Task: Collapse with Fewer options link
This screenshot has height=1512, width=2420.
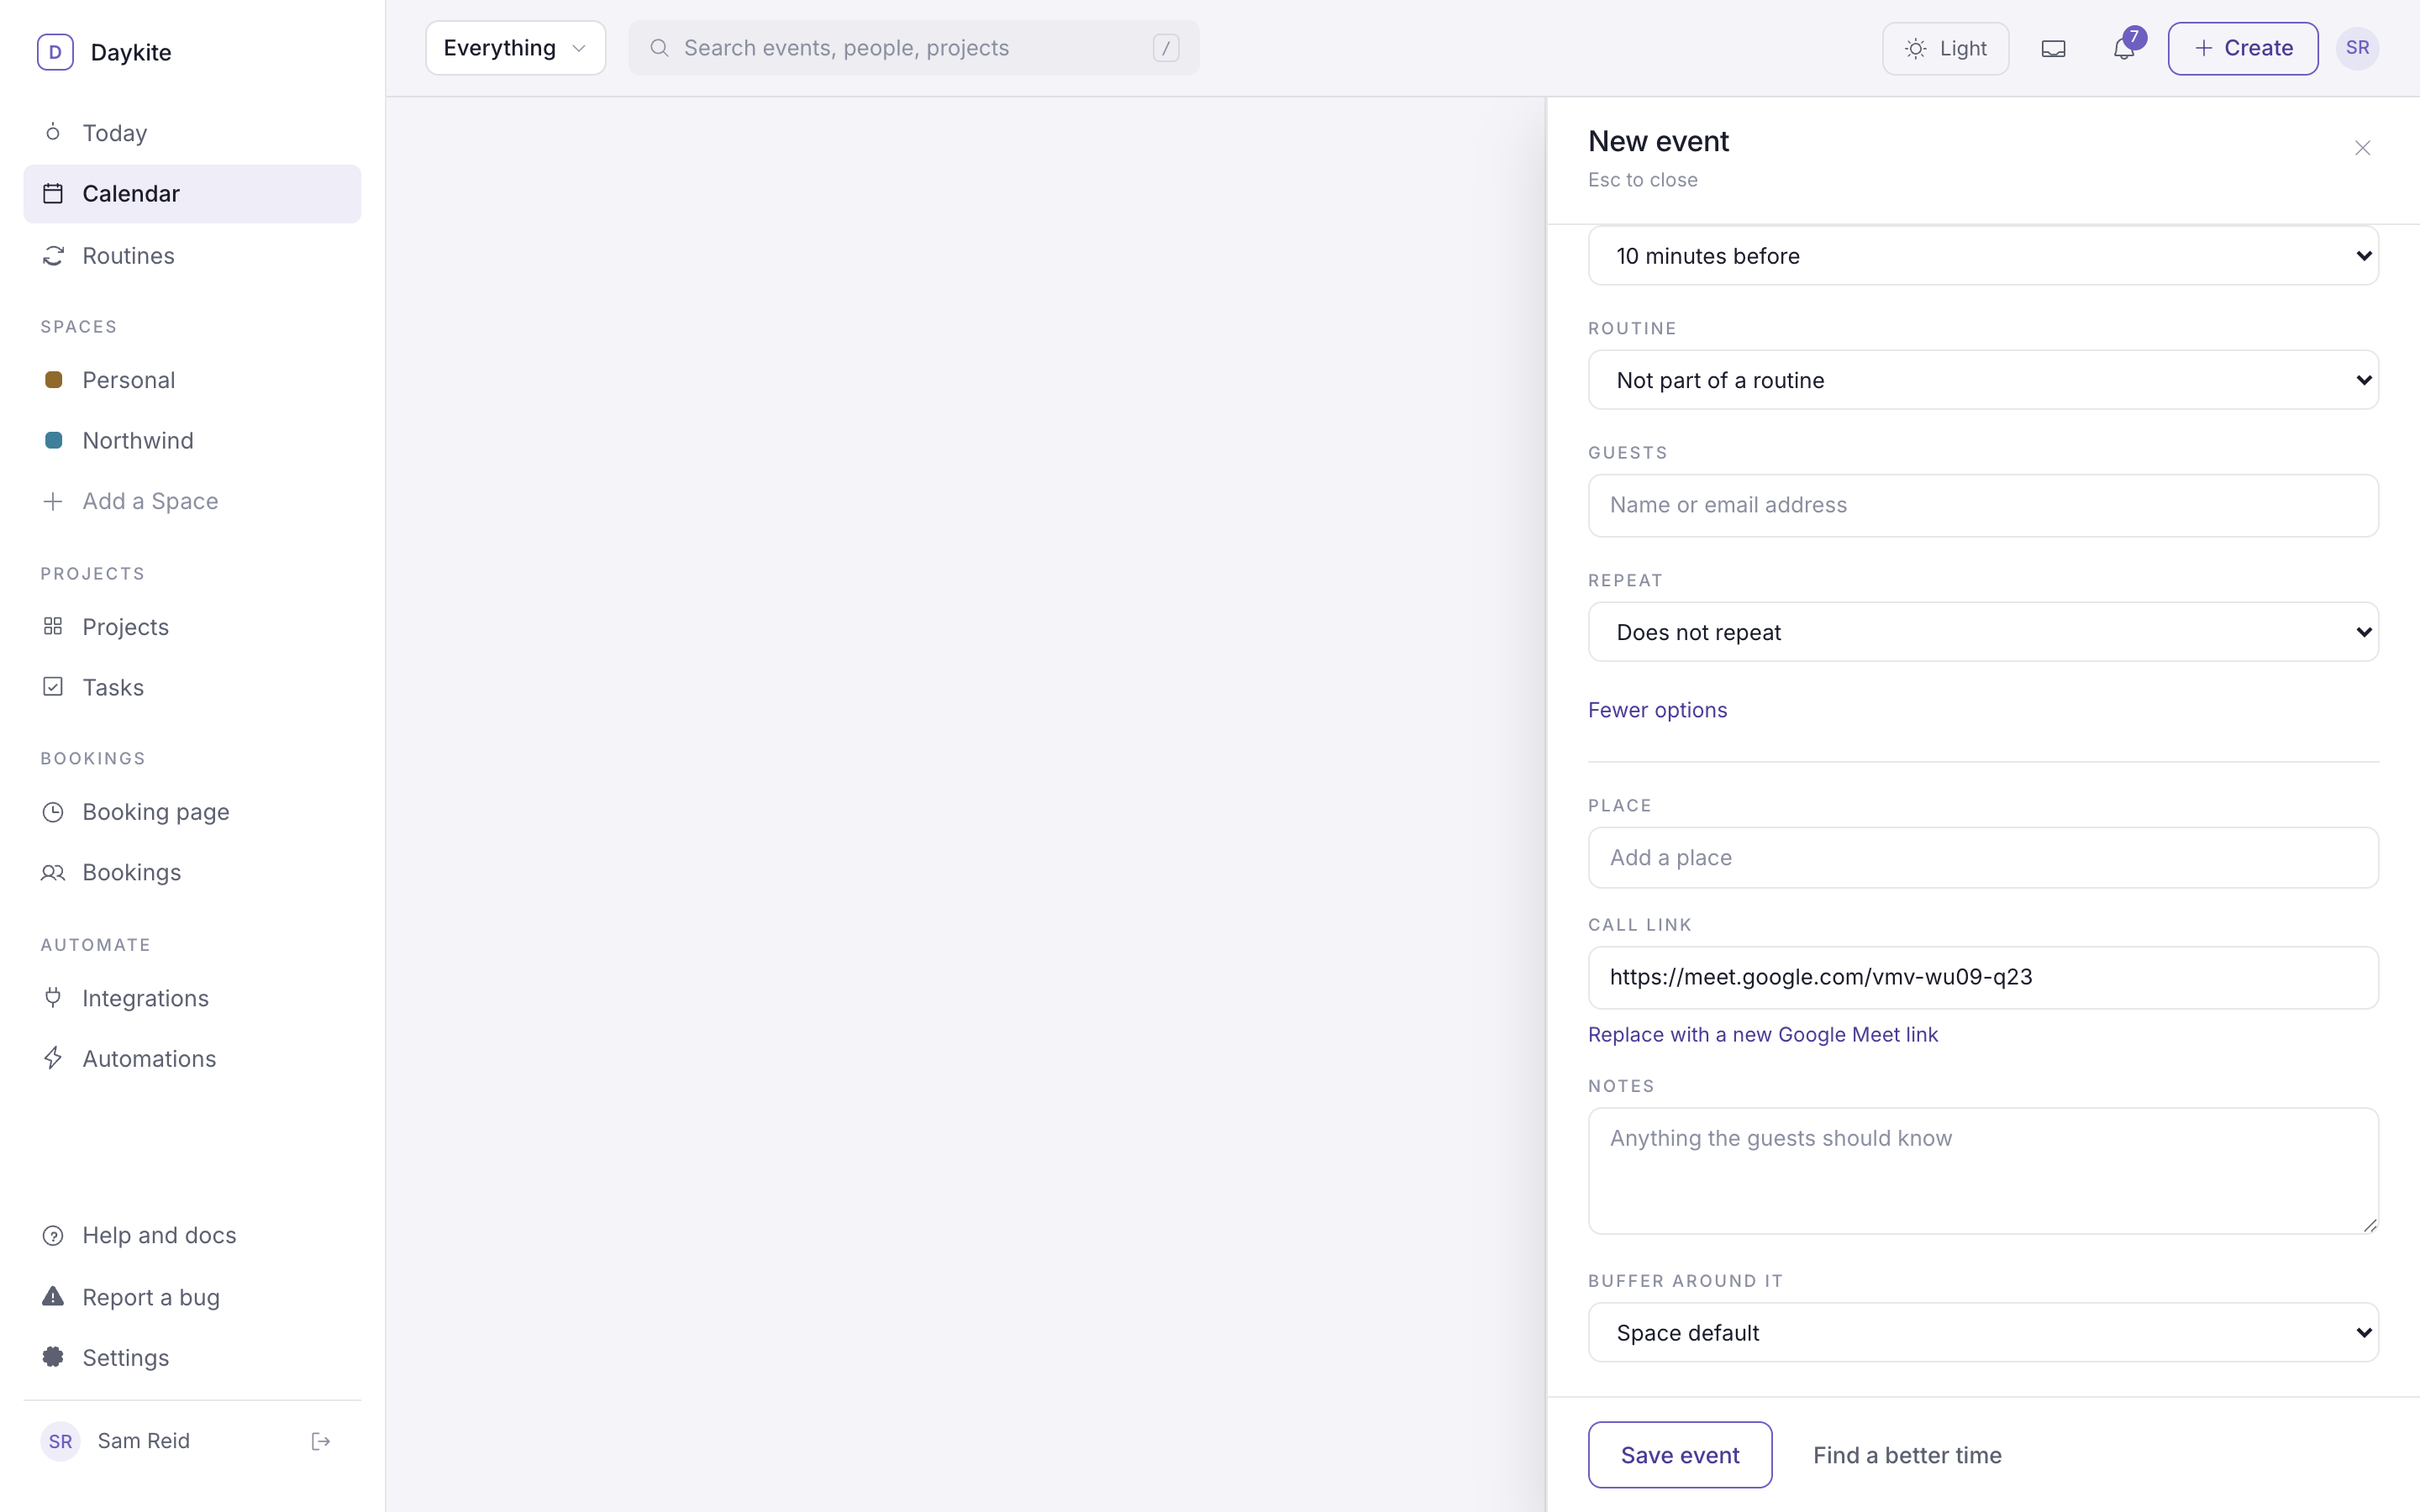Action: coord(1657,710)
